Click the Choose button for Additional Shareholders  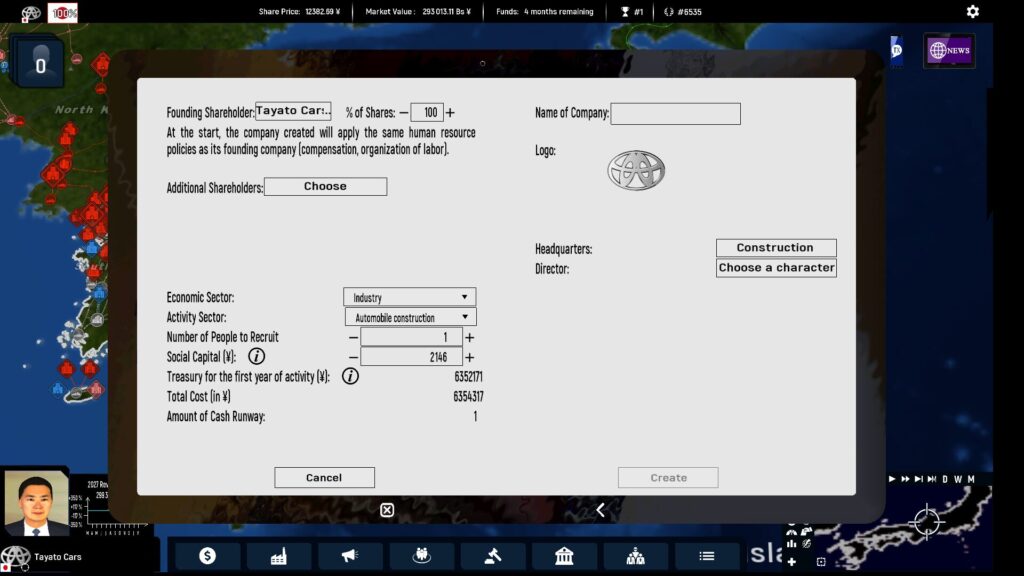pyautogui.click(x=325, y=187)
